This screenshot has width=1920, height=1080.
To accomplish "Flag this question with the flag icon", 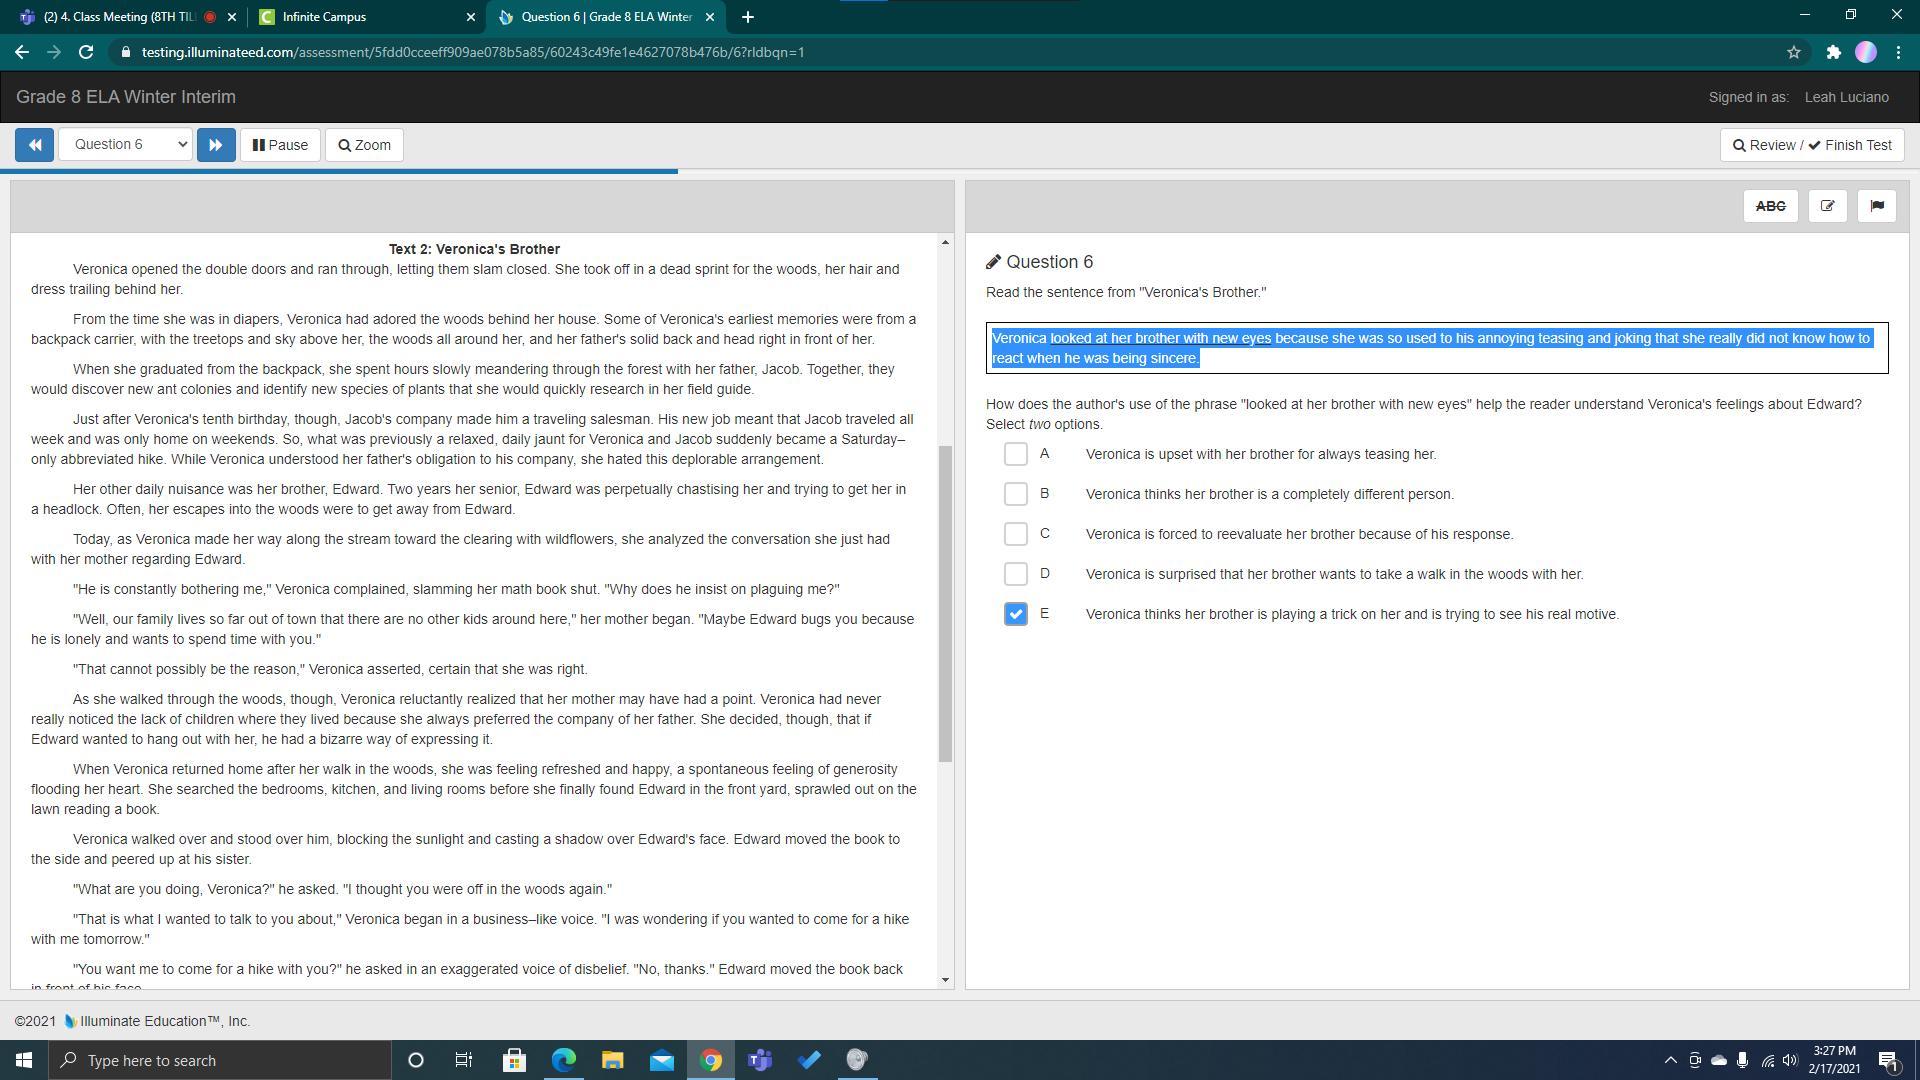I will pos(1876,206).
